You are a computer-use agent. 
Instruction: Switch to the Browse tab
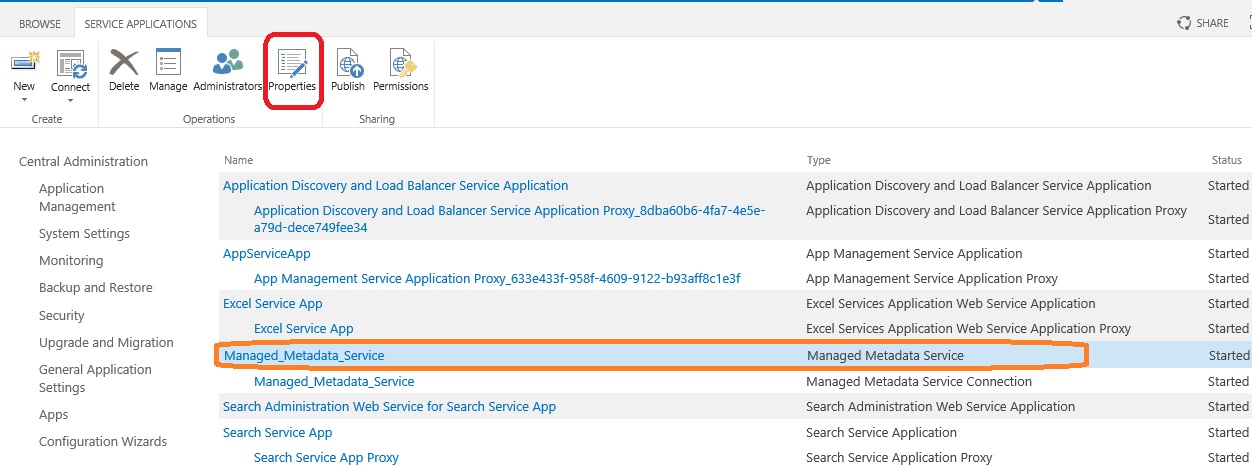[x=40, y=24]
